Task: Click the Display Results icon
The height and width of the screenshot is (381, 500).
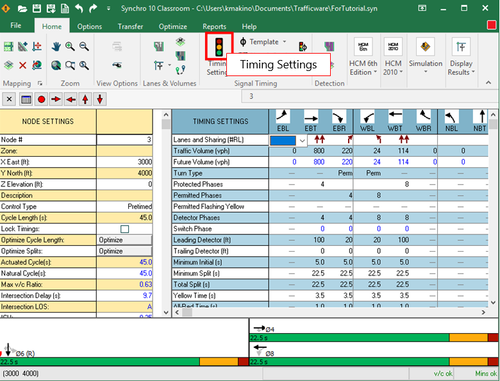Action: click(461, 47)
